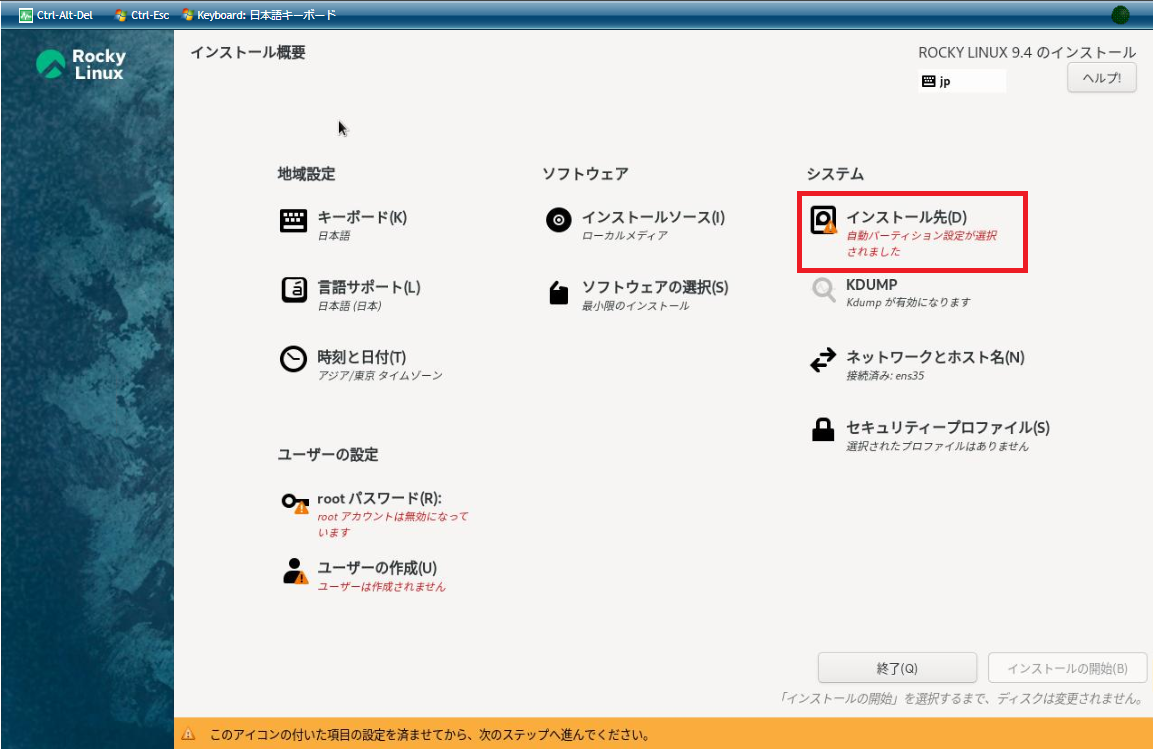1153x749 pixels.
Task: Click the user icon for ユーザーの作成
Action: 294,571
